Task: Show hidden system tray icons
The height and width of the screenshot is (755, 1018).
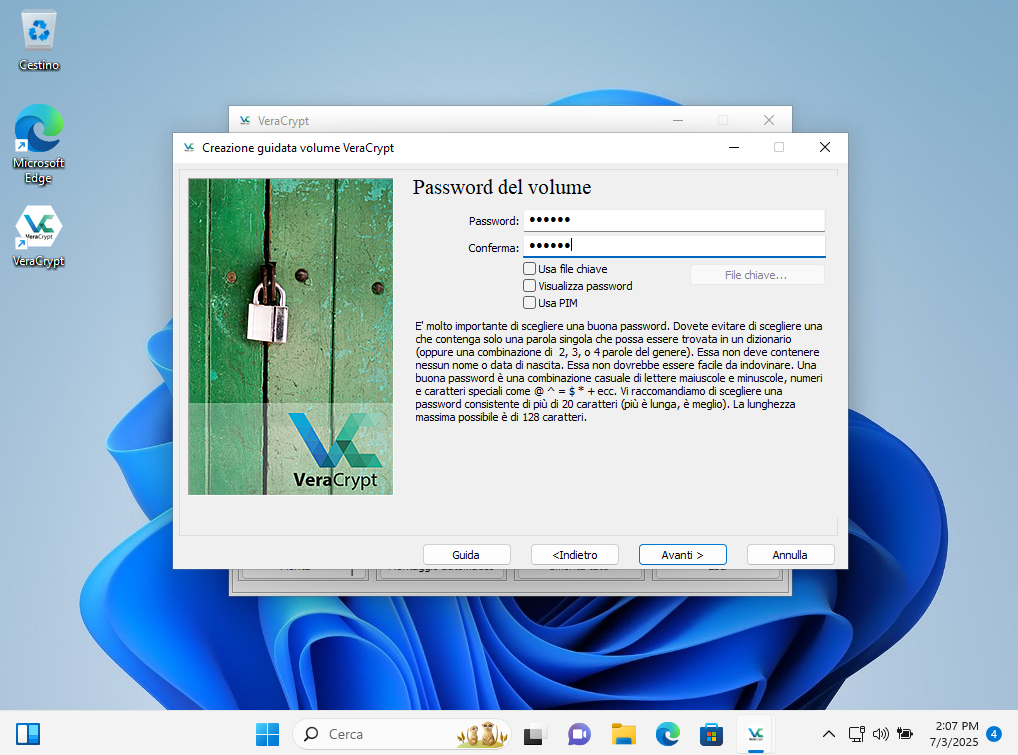Action: point(828,734)
